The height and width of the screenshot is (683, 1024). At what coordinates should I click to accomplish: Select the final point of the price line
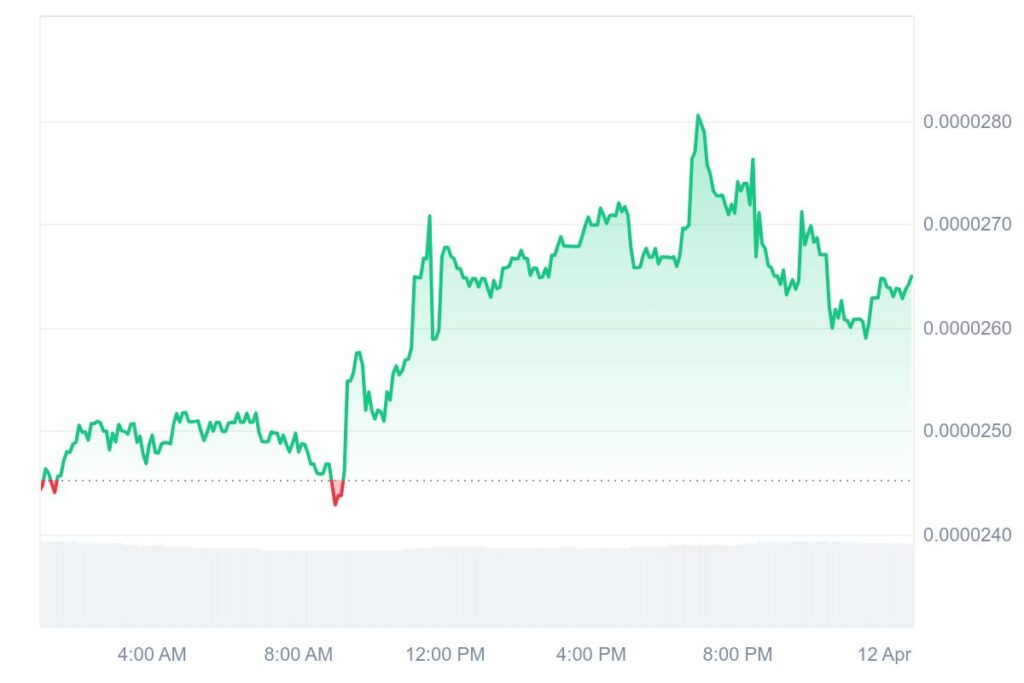click(x=911, y=276)
